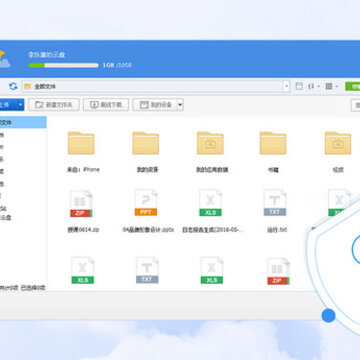Select the ZIP file in the bottom row
Screen dimensions: 360x360
pyautogui.click(x=278, y=271)
